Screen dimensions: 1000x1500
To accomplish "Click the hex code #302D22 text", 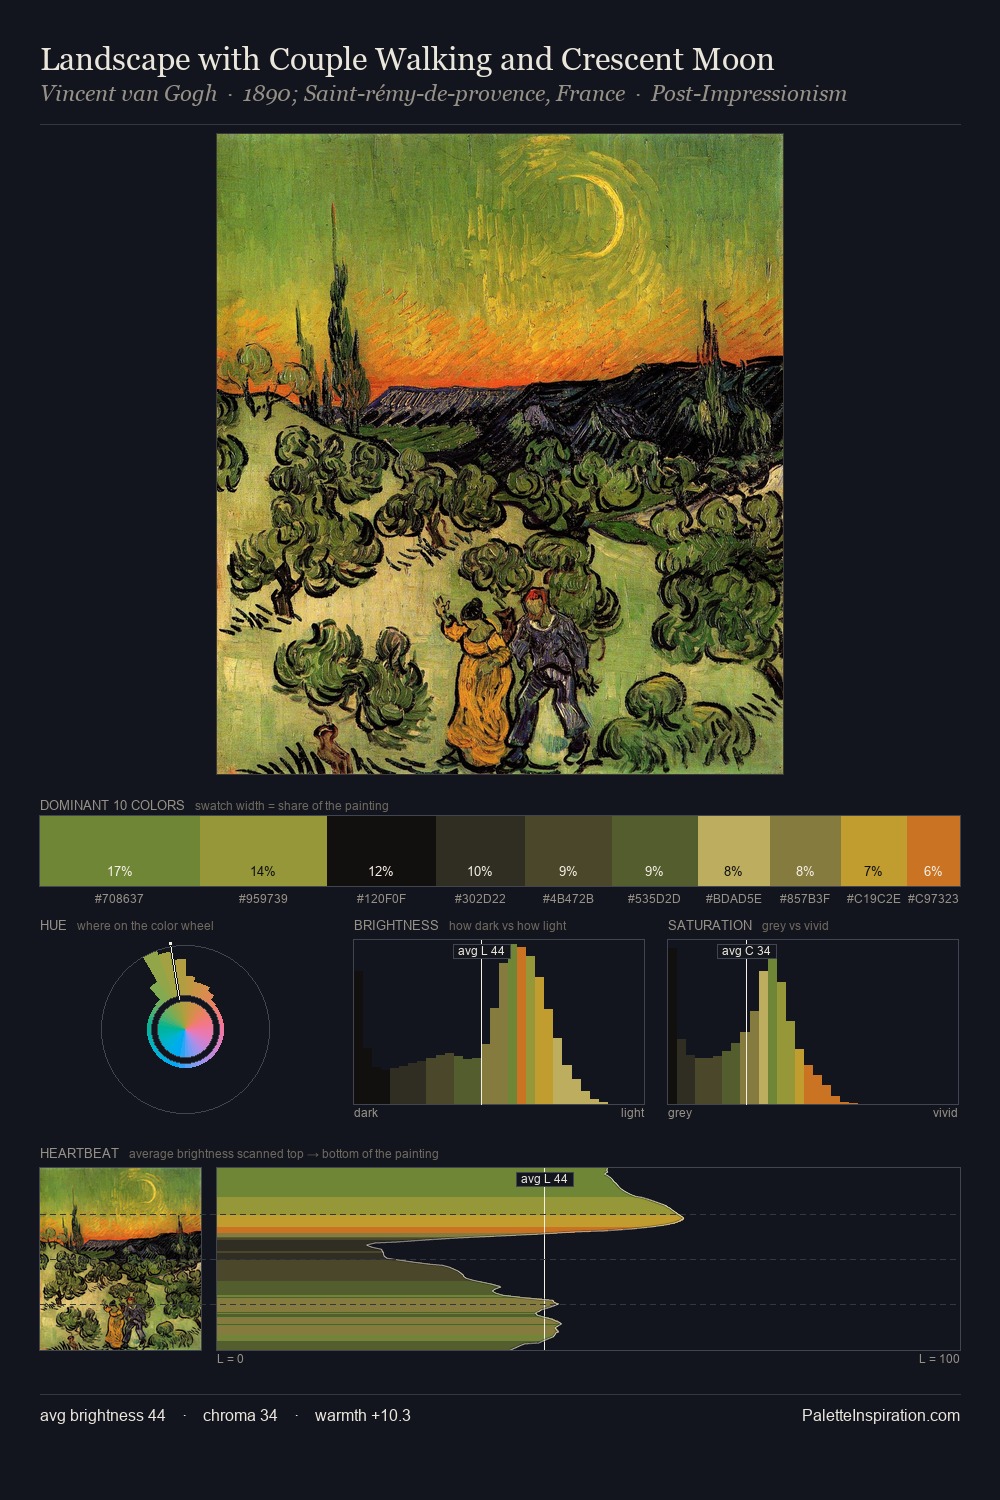I will 480,899.
